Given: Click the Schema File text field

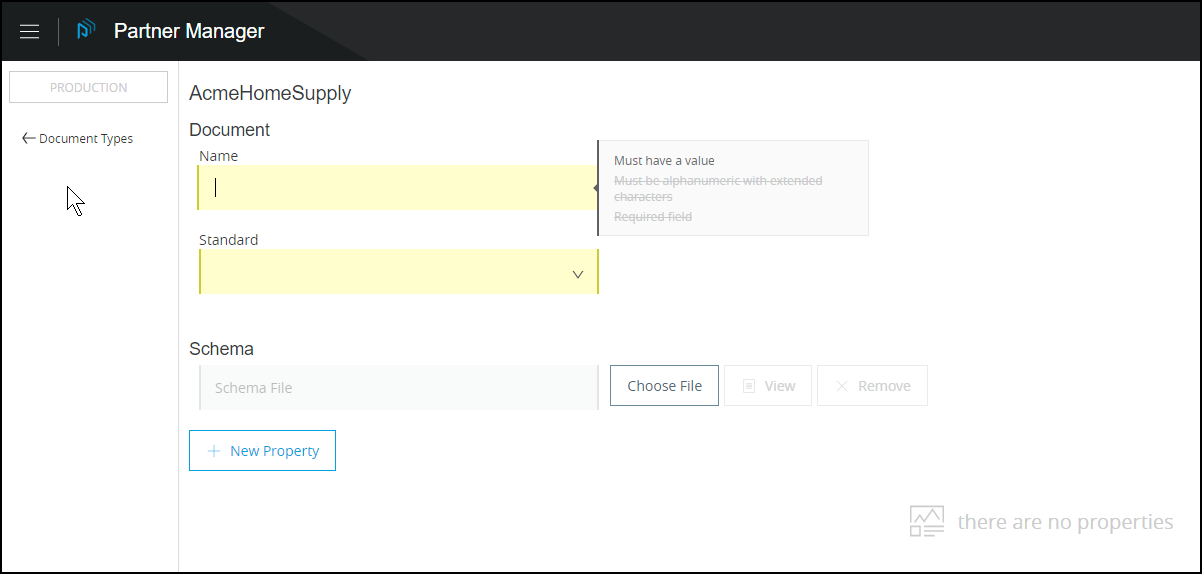Looking at the screenshot, I should 398,388.
